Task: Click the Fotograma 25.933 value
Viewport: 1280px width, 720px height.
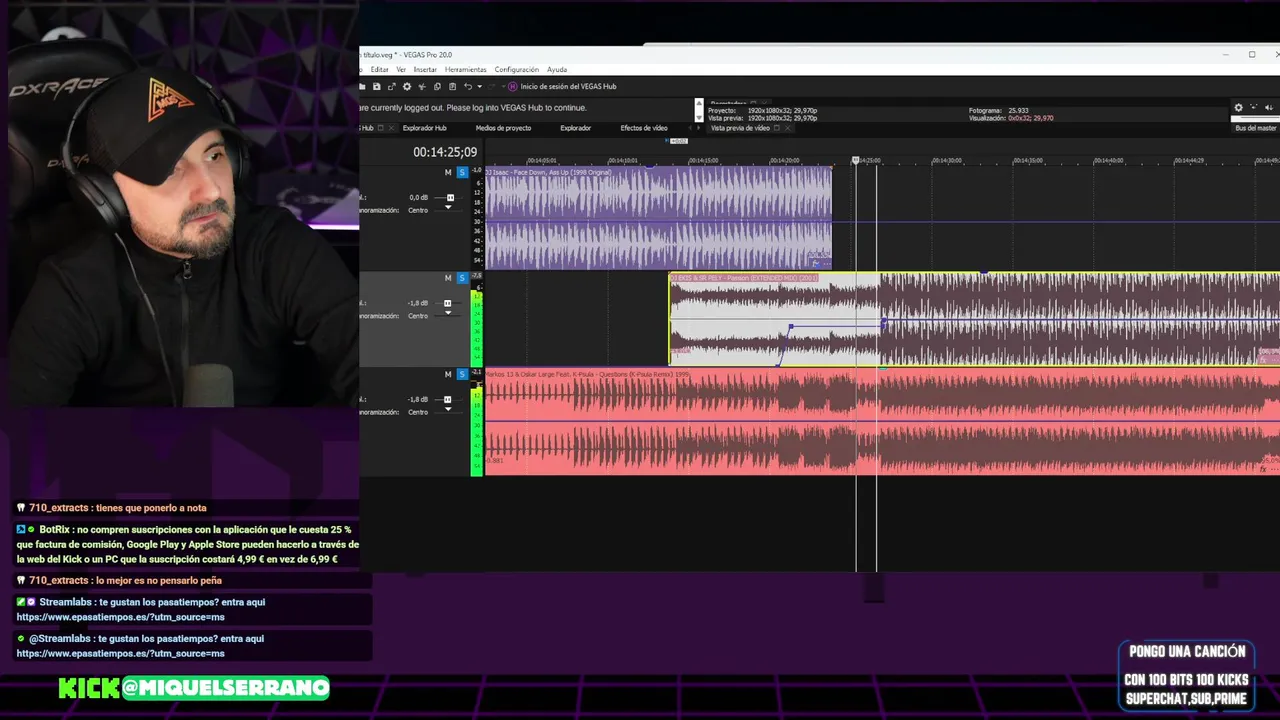Action: point(1018,110)
